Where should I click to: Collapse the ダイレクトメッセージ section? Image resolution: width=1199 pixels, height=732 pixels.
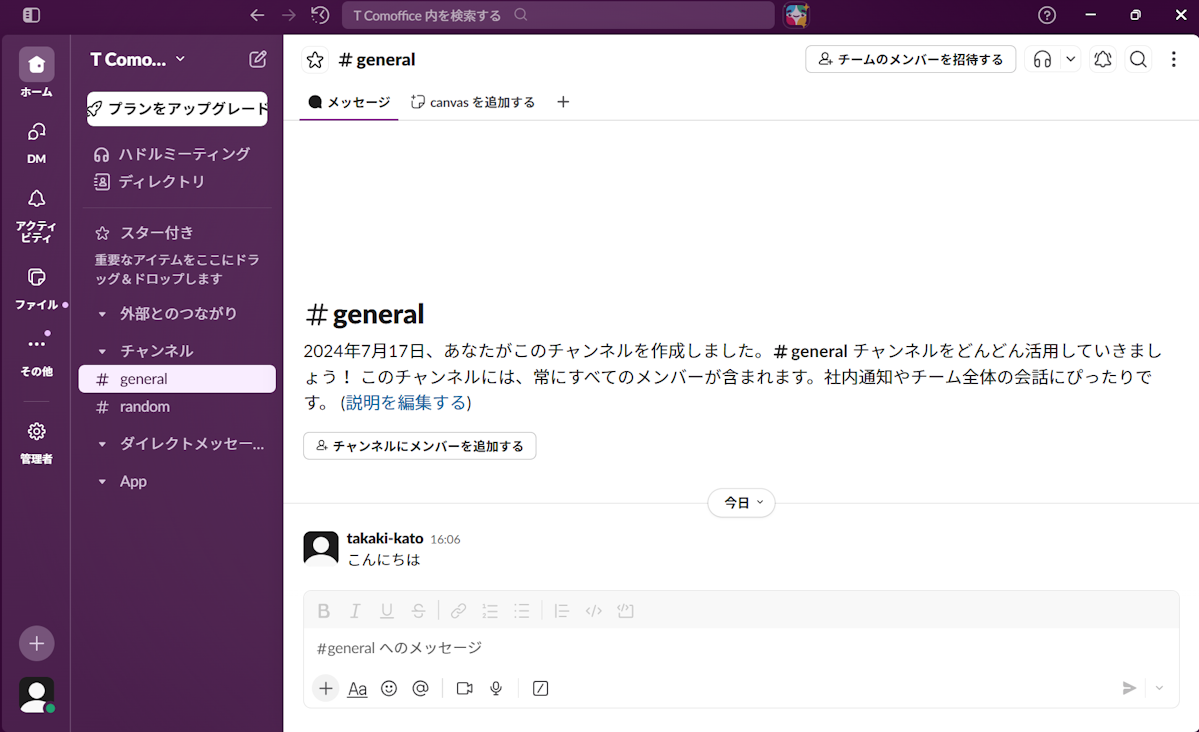tap(102, 444)
